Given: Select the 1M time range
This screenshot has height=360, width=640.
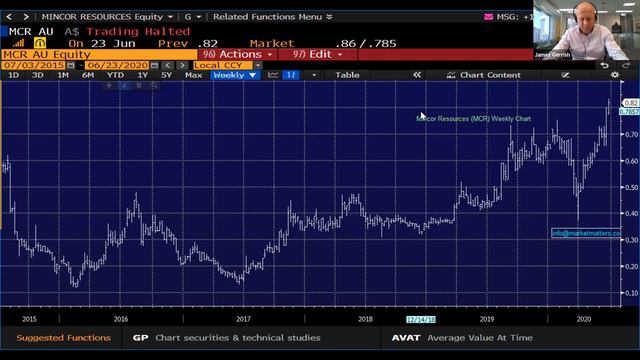Looking at the screenshot, I should 63,75.
